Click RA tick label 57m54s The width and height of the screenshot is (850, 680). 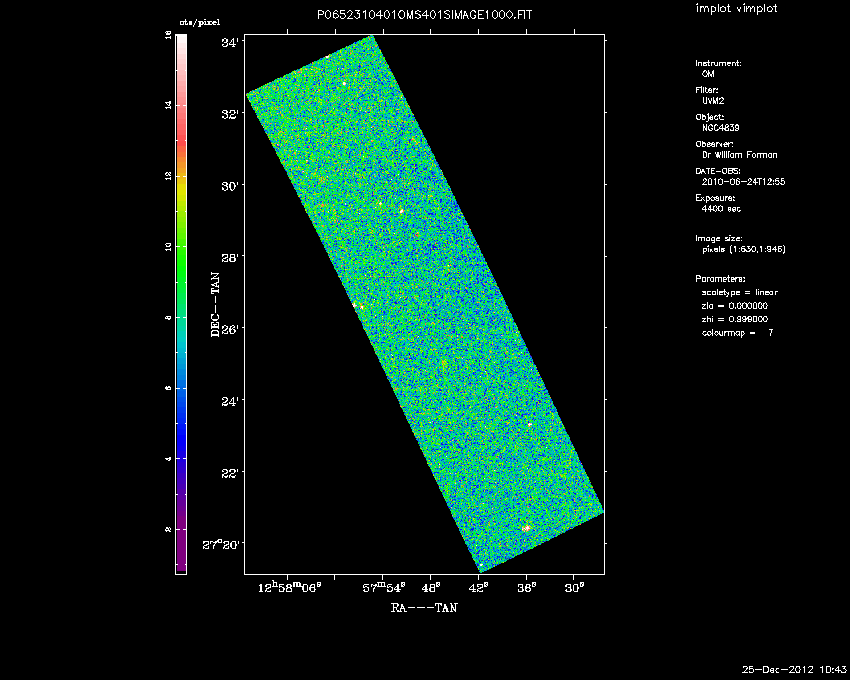pyautogui.click(x=384, y=587)
